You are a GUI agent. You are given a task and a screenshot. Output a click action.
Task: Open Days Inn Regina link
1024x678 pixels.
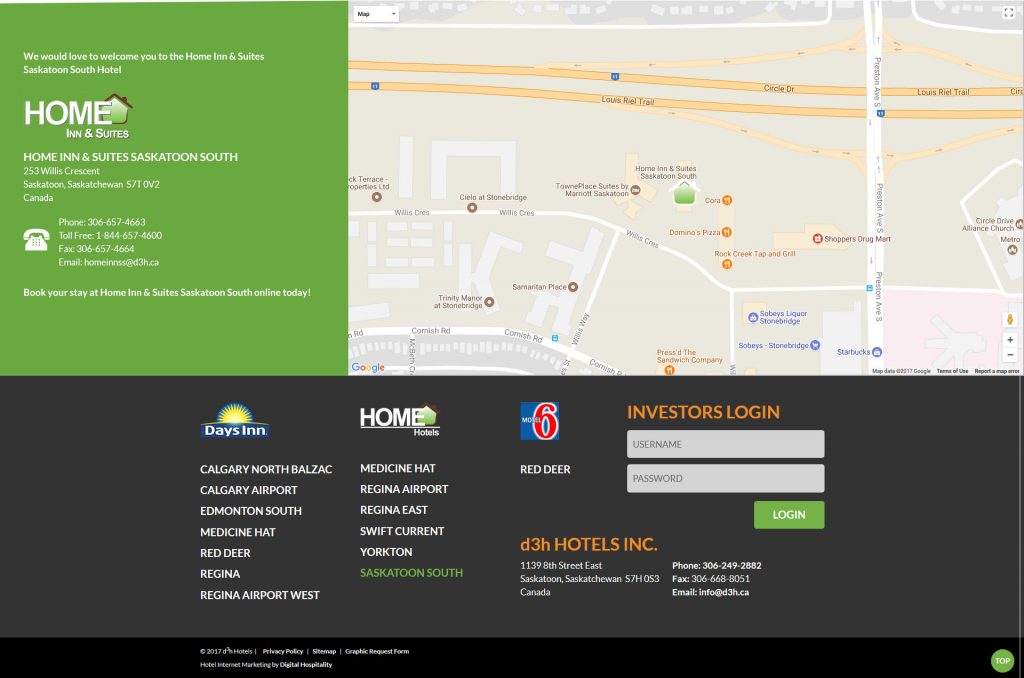click(x=220, y=574)
